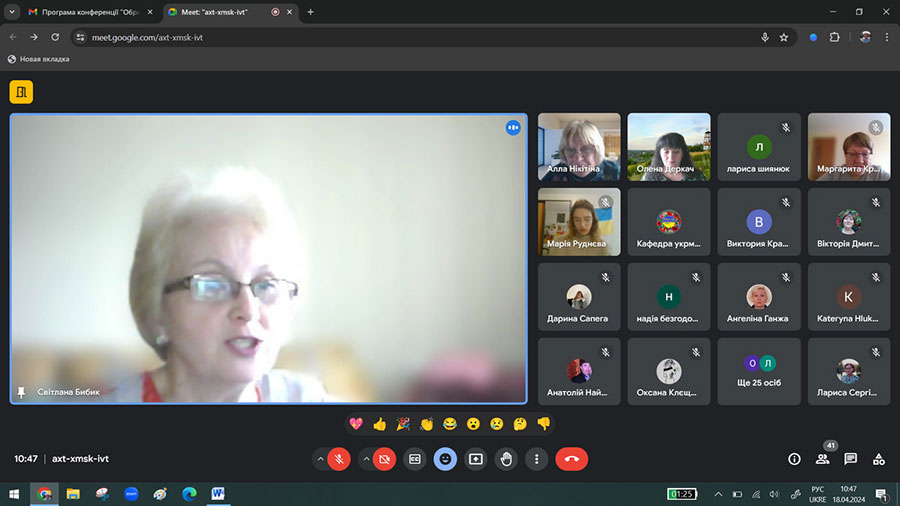The width and height of the screenshot is (900, 506).
Task: Open options on Світлана Бибик main video
Action: tap(513, 127)
